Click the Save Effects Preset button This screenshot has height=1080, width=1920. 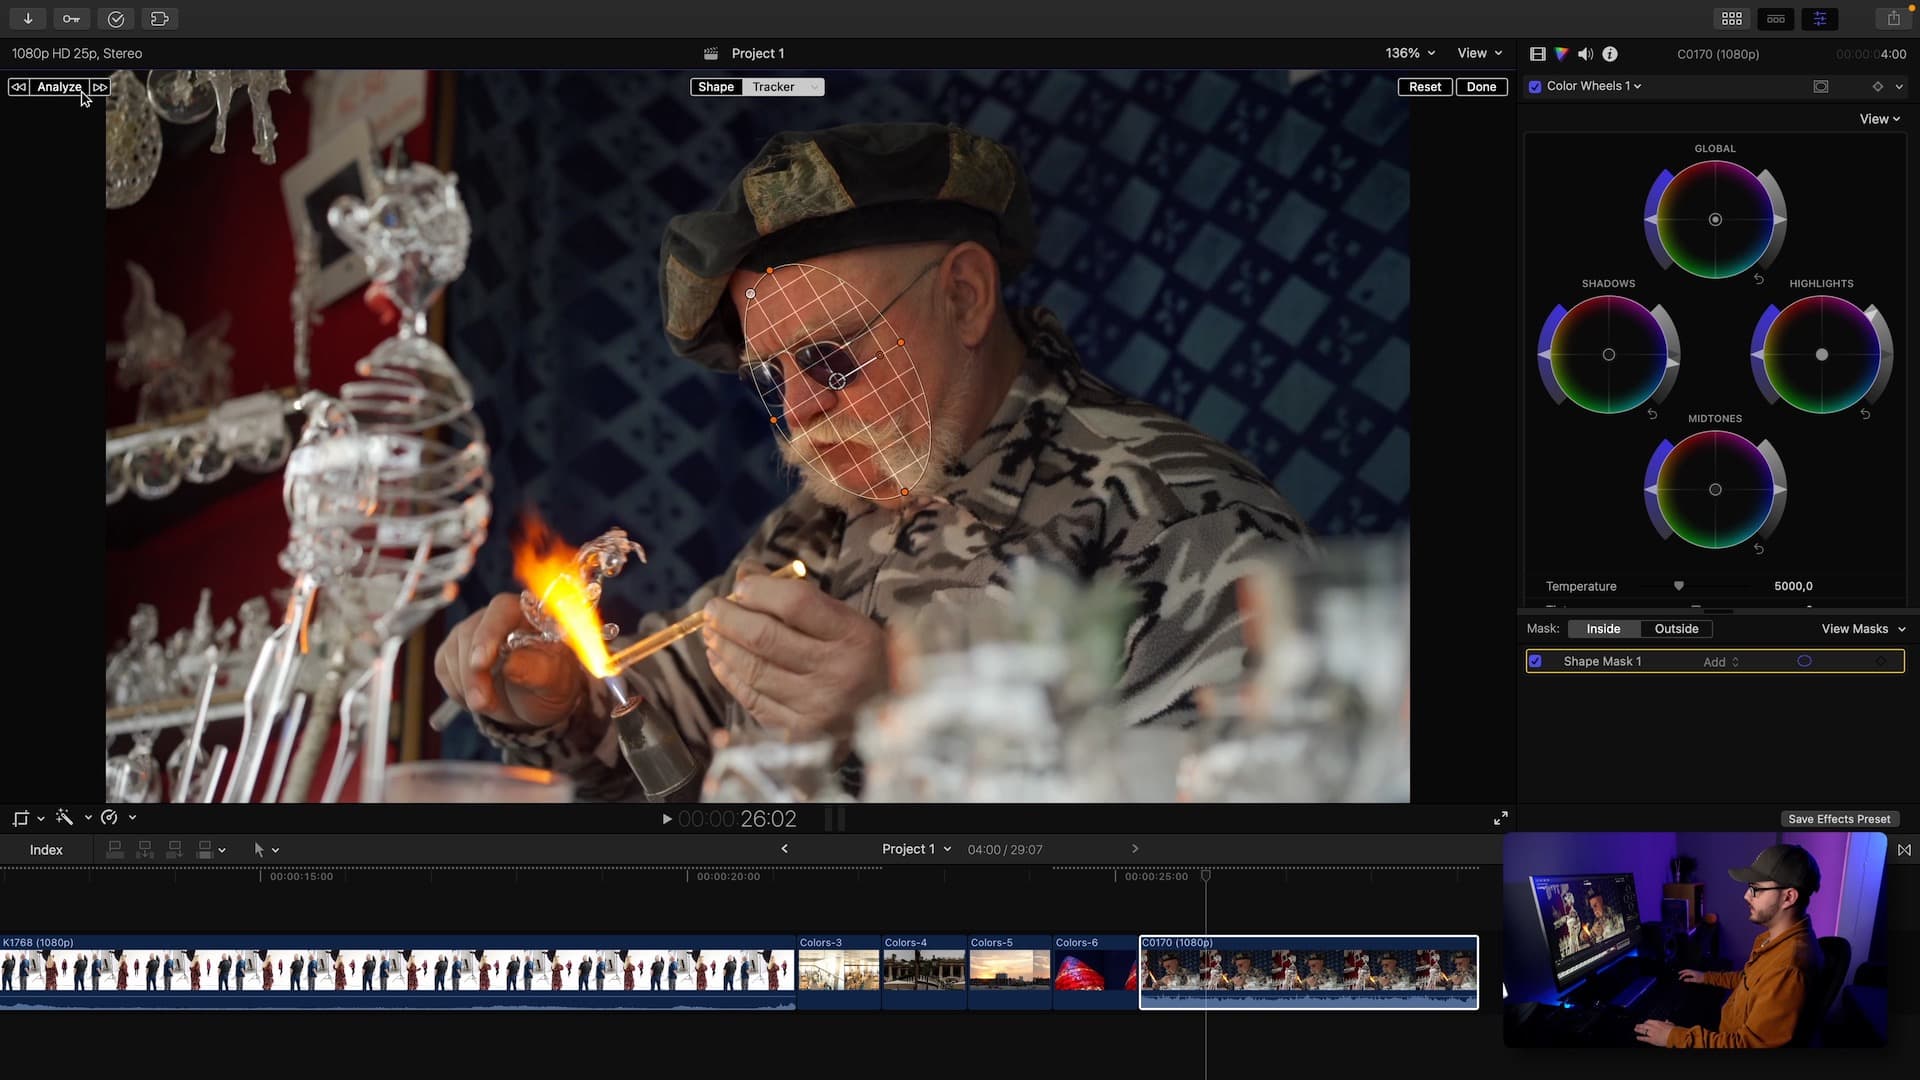(x=1839, y=819)
